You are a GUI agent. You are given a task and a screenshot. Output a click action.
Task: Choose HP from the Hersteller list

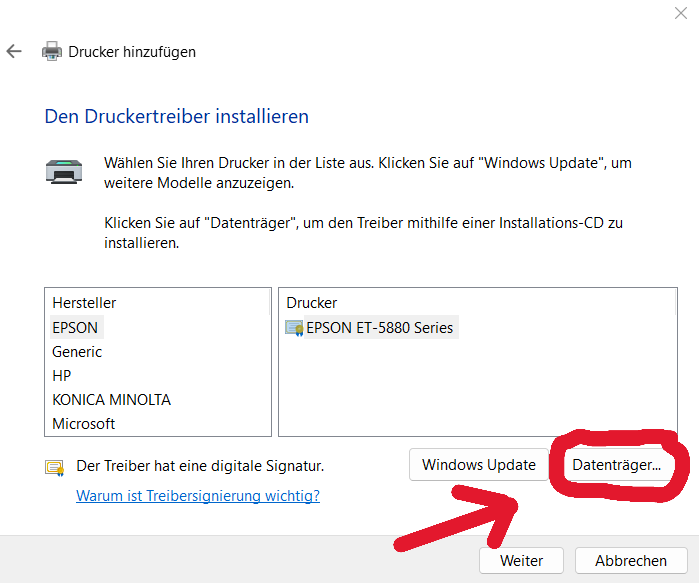click(62, 376)
